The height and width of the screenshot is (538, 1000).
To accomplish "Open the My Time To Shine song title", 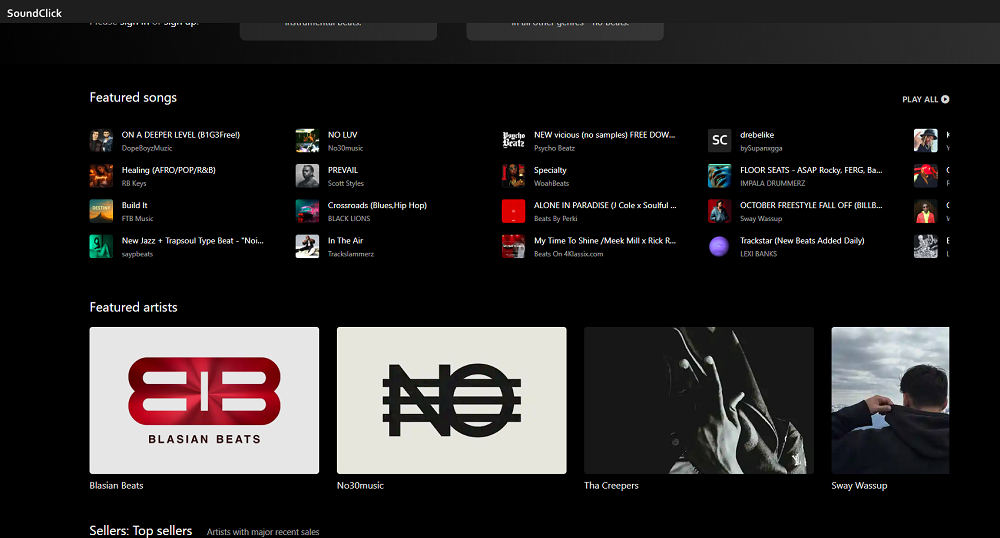I will [605, 241].
